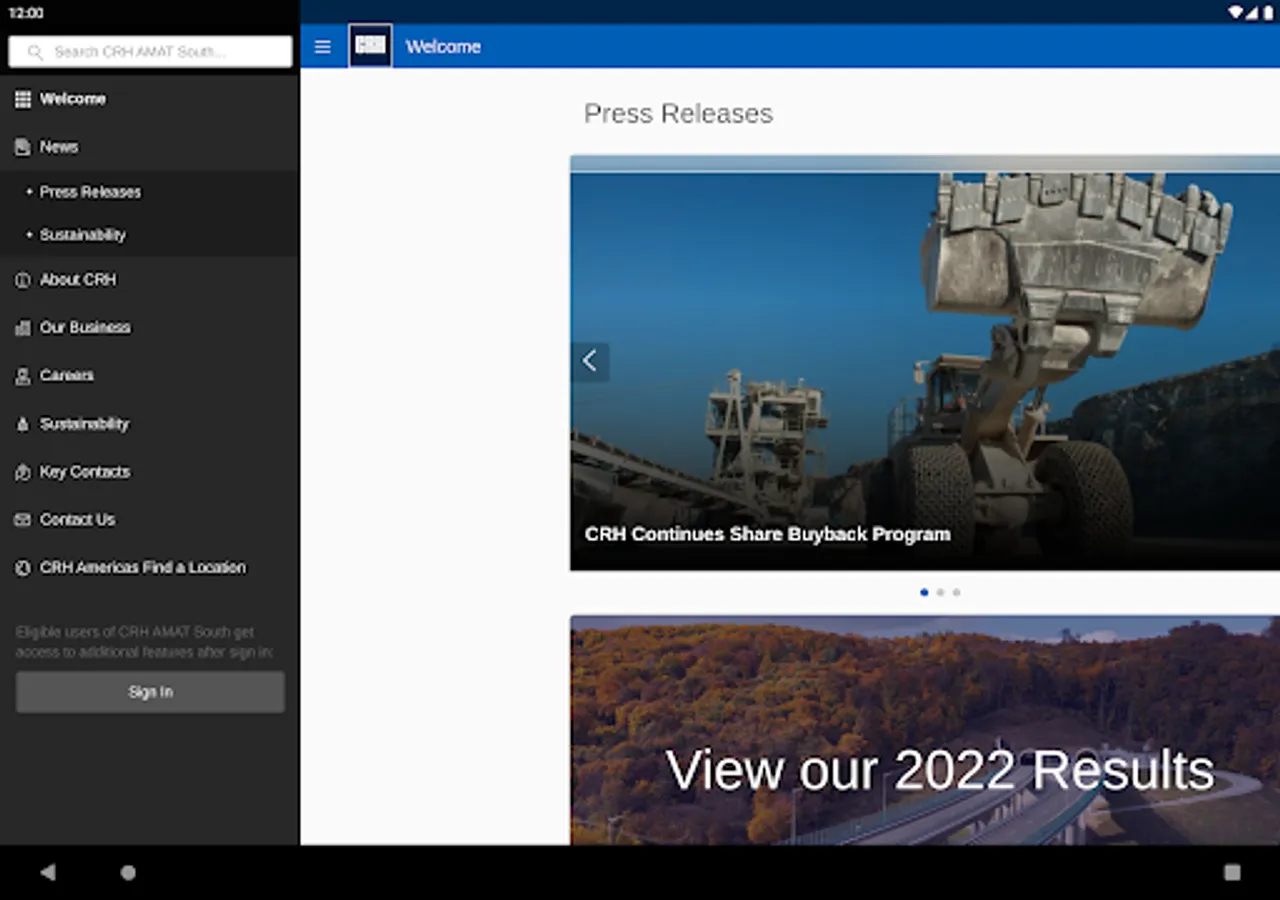This screenshot has height=900, width=1280.
Task: Click the About CRH info icon
Action: (23, 280)
